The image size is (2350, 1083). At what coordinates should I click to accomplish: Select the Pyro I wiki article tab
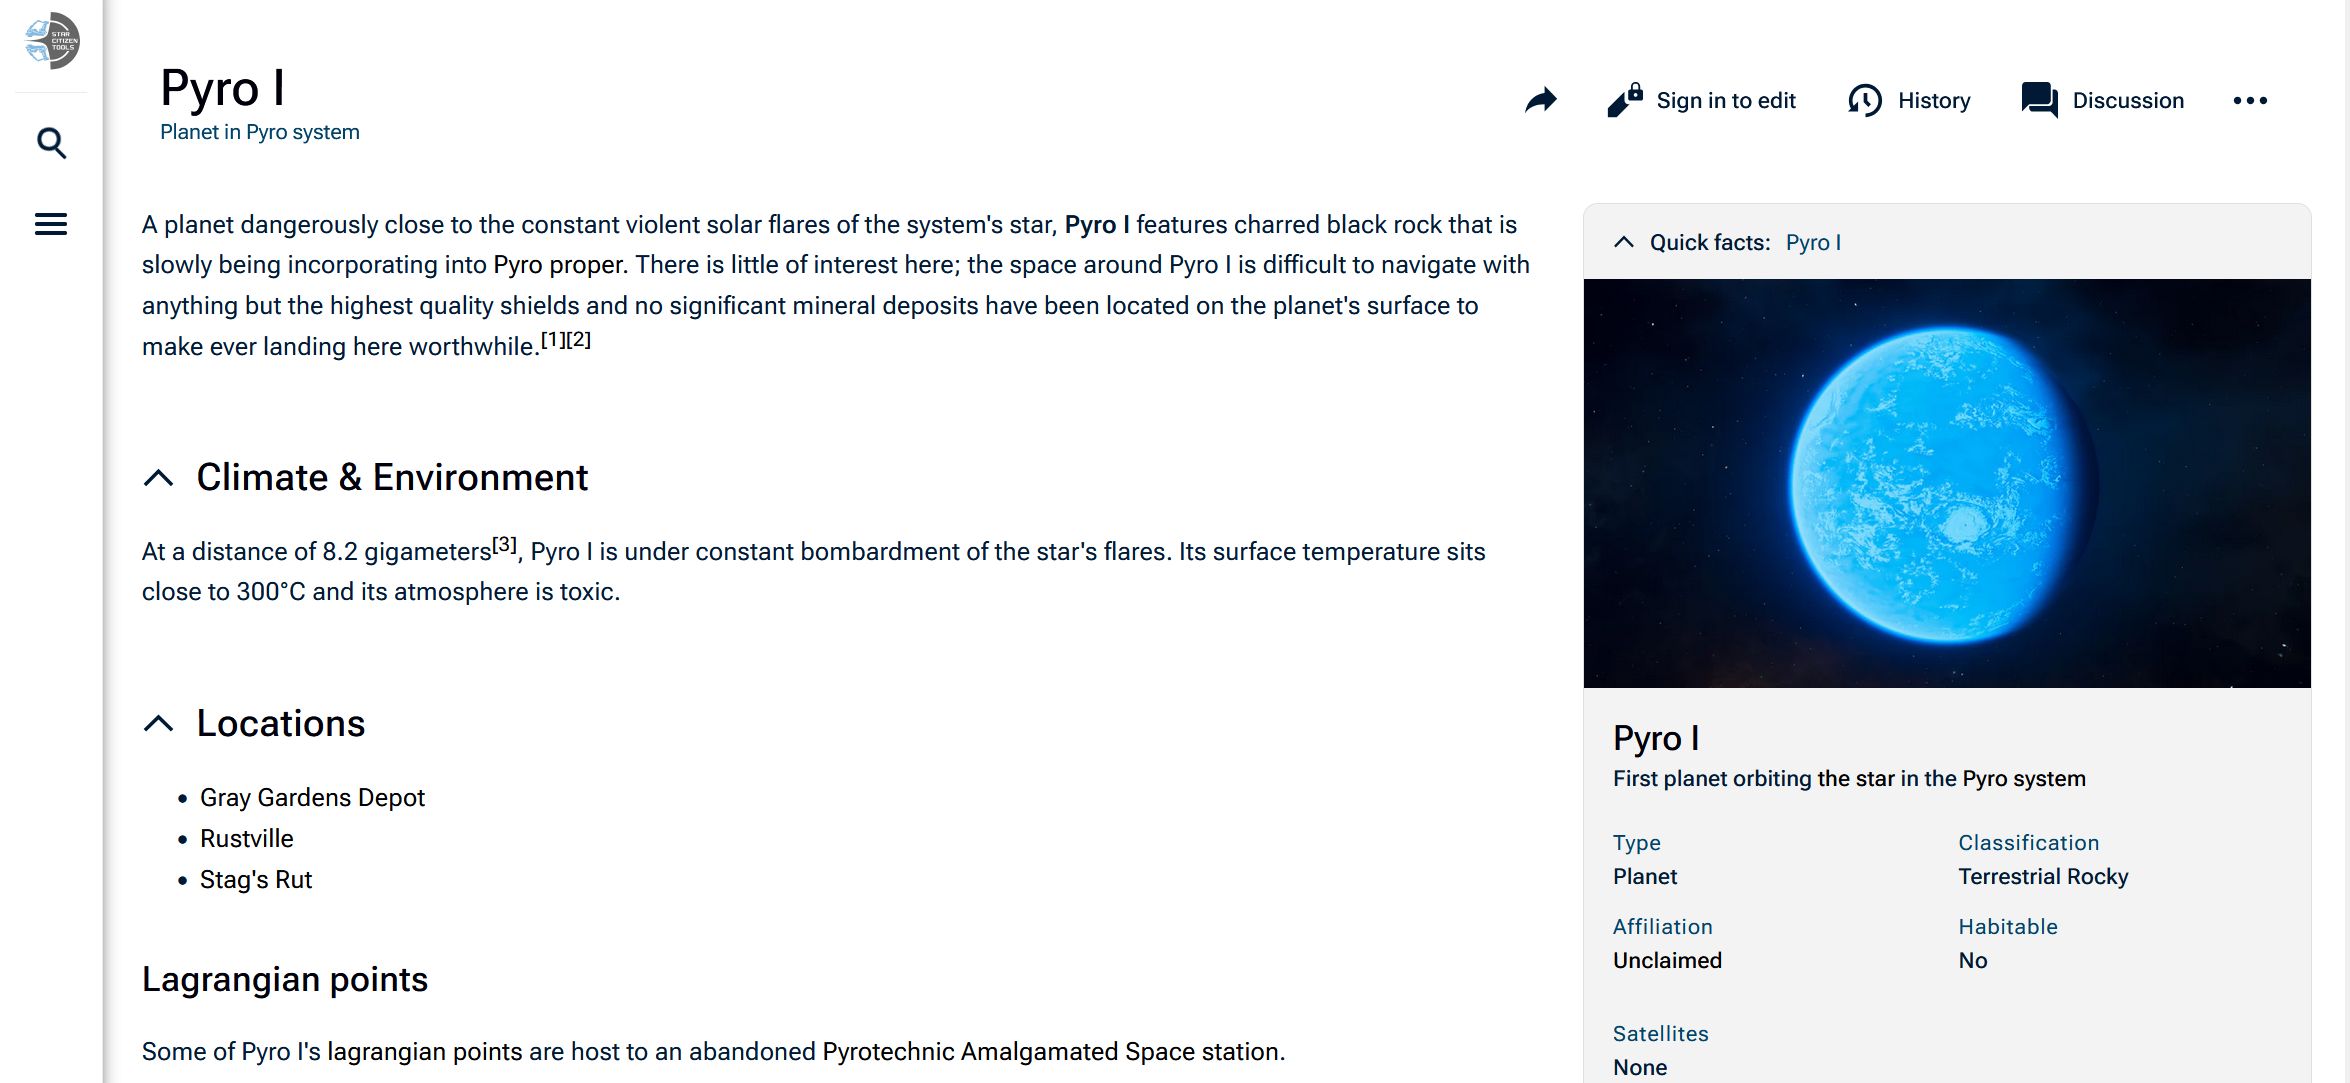(1816, 241)
